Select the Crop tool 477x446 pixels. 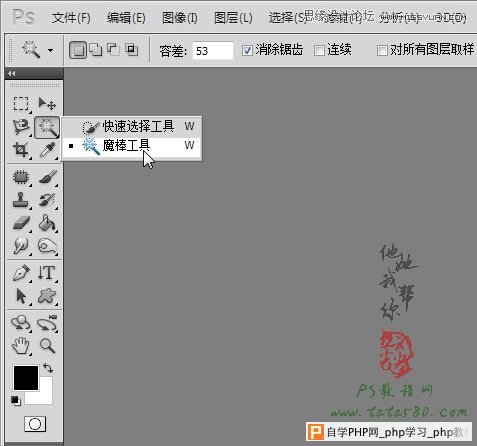[x=21, y=150]
